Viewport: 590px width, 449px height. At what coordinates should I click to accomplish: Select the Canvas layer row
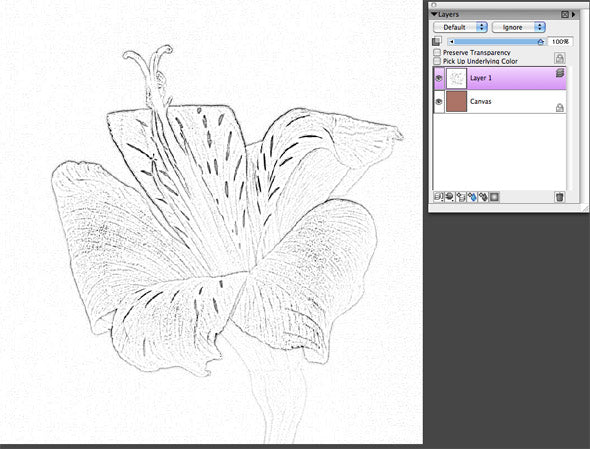(x=500, y=102)
